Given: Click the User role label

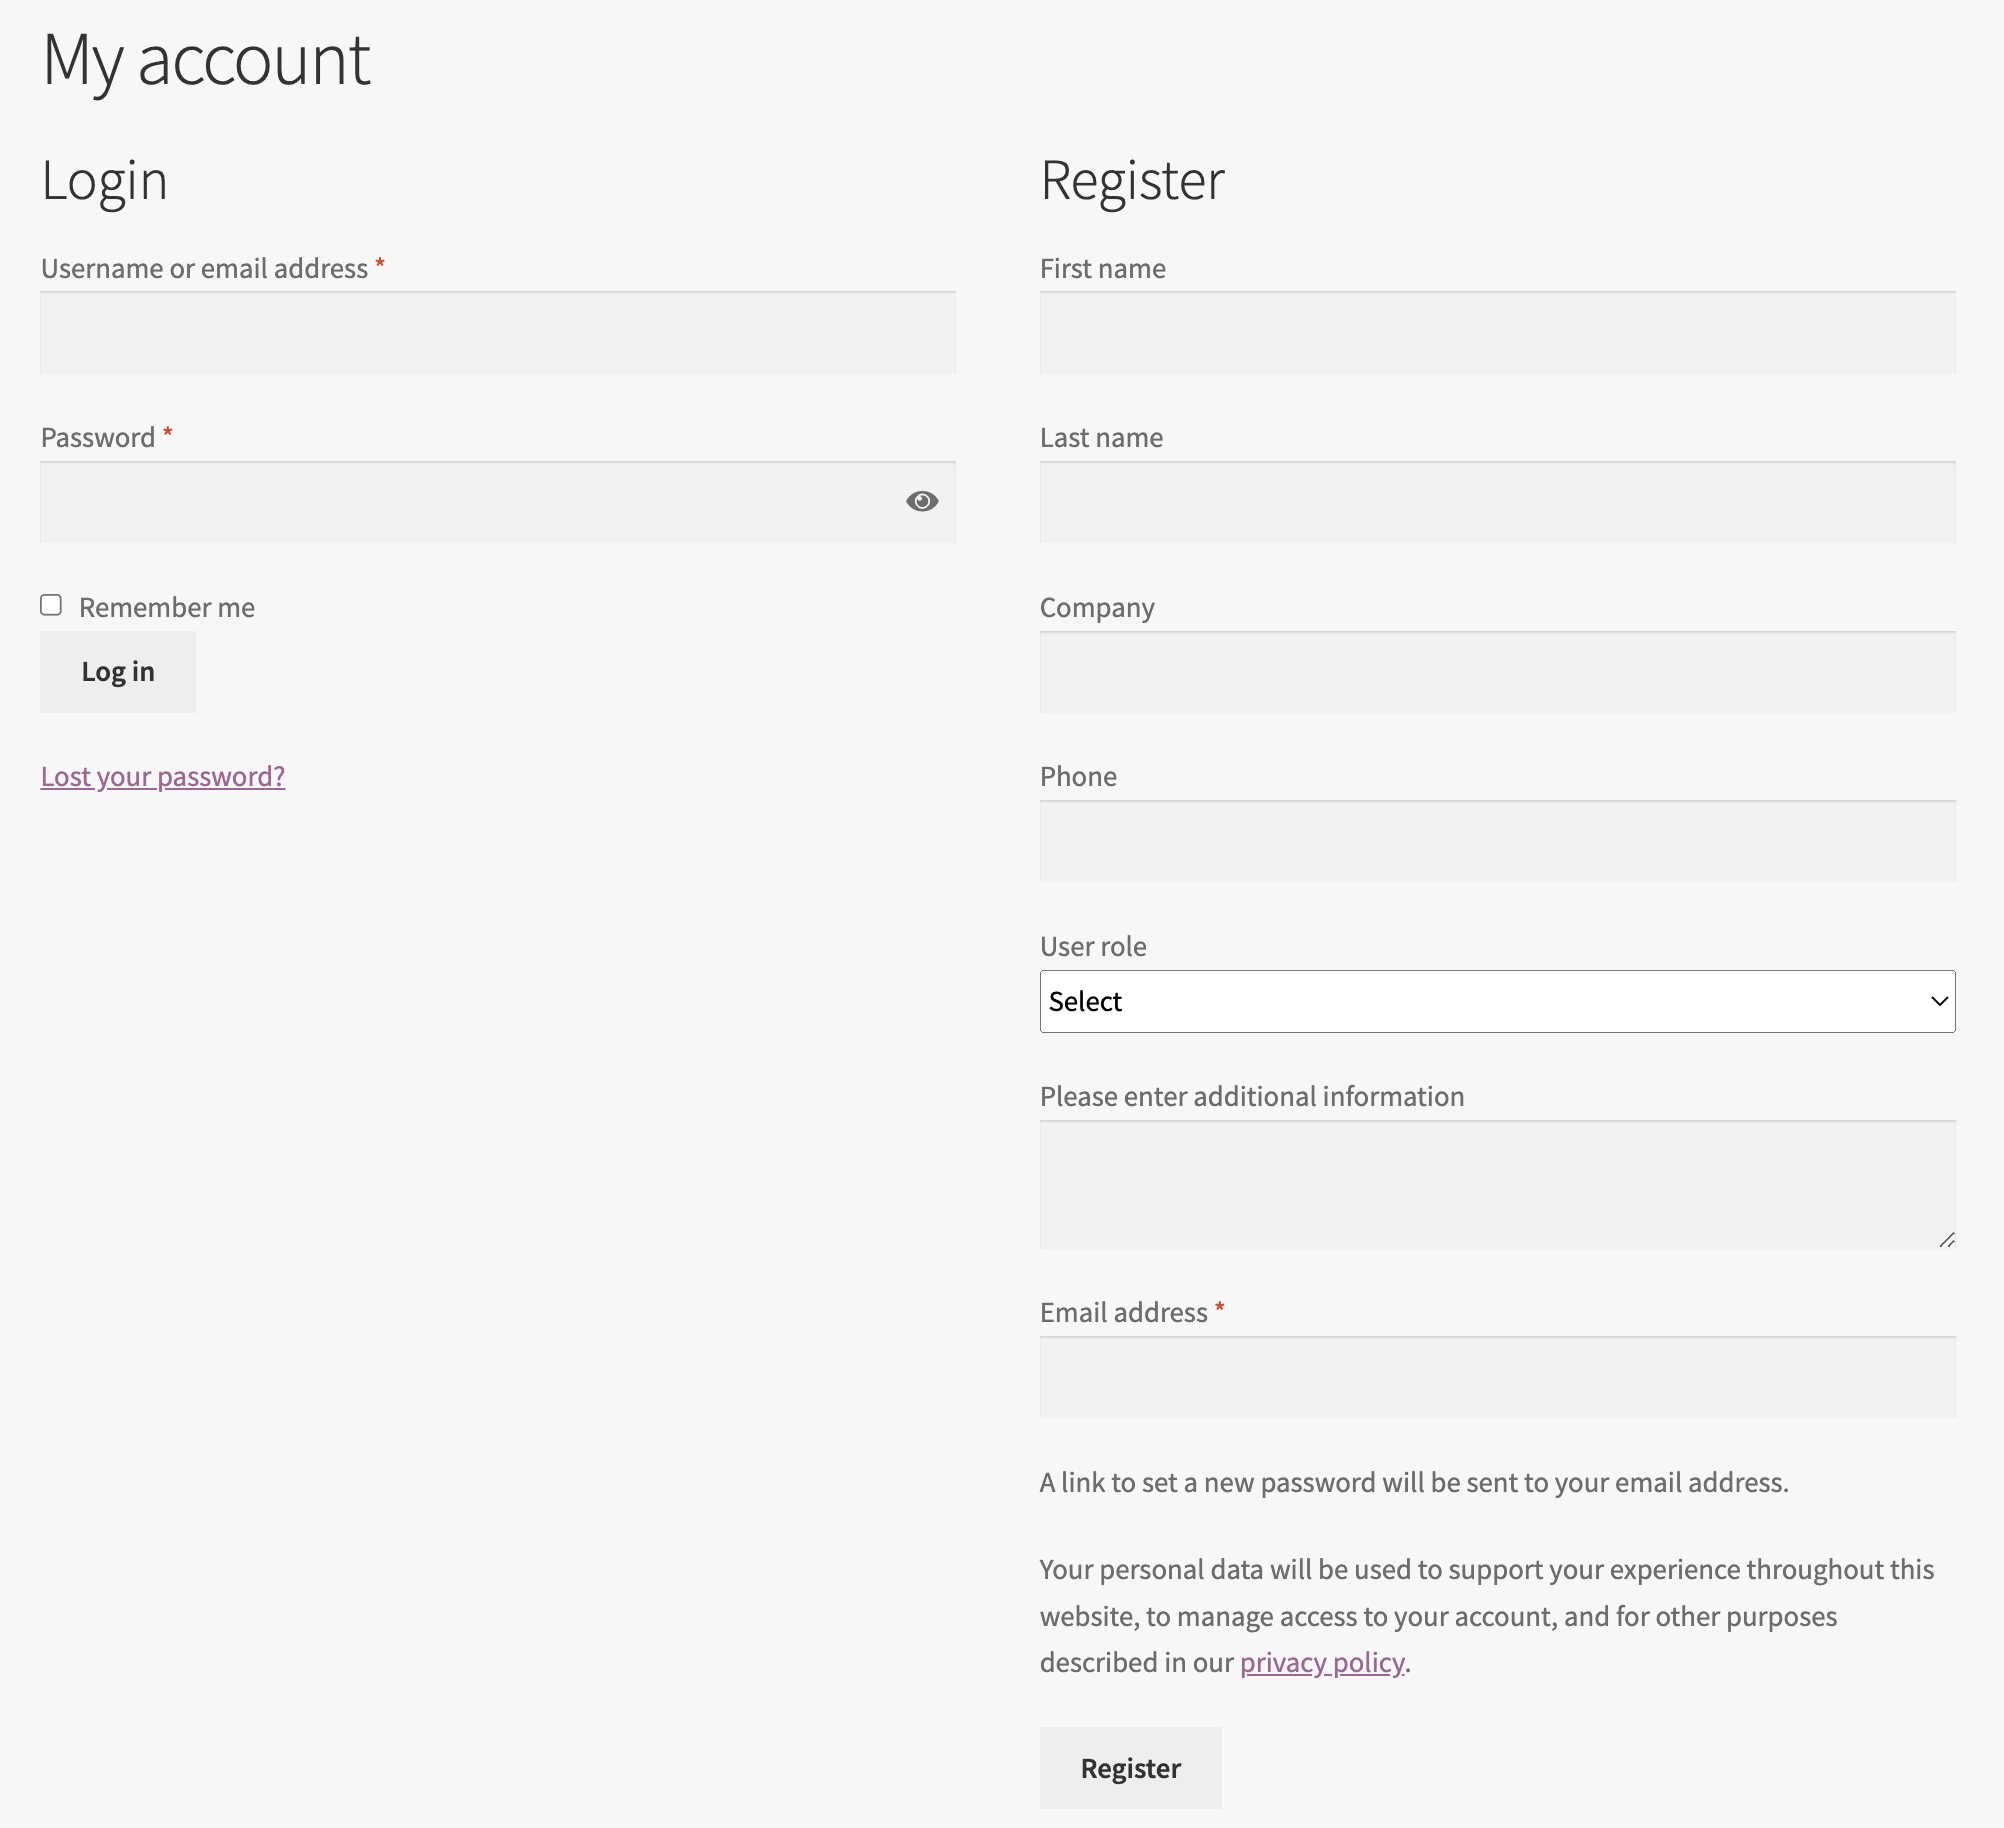Looking at the screenshot, I should click(1093, 946).
